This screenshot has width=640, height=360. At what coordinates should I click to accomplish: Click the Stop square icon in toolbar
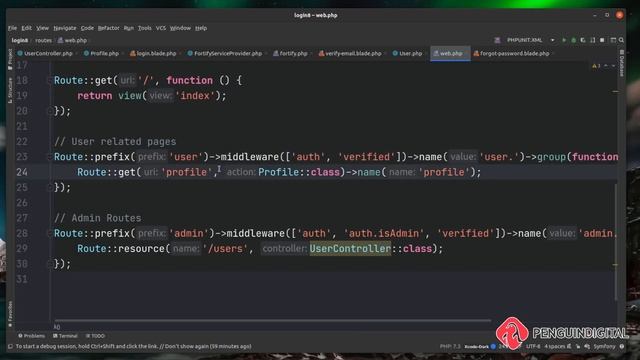click(602, 40)
